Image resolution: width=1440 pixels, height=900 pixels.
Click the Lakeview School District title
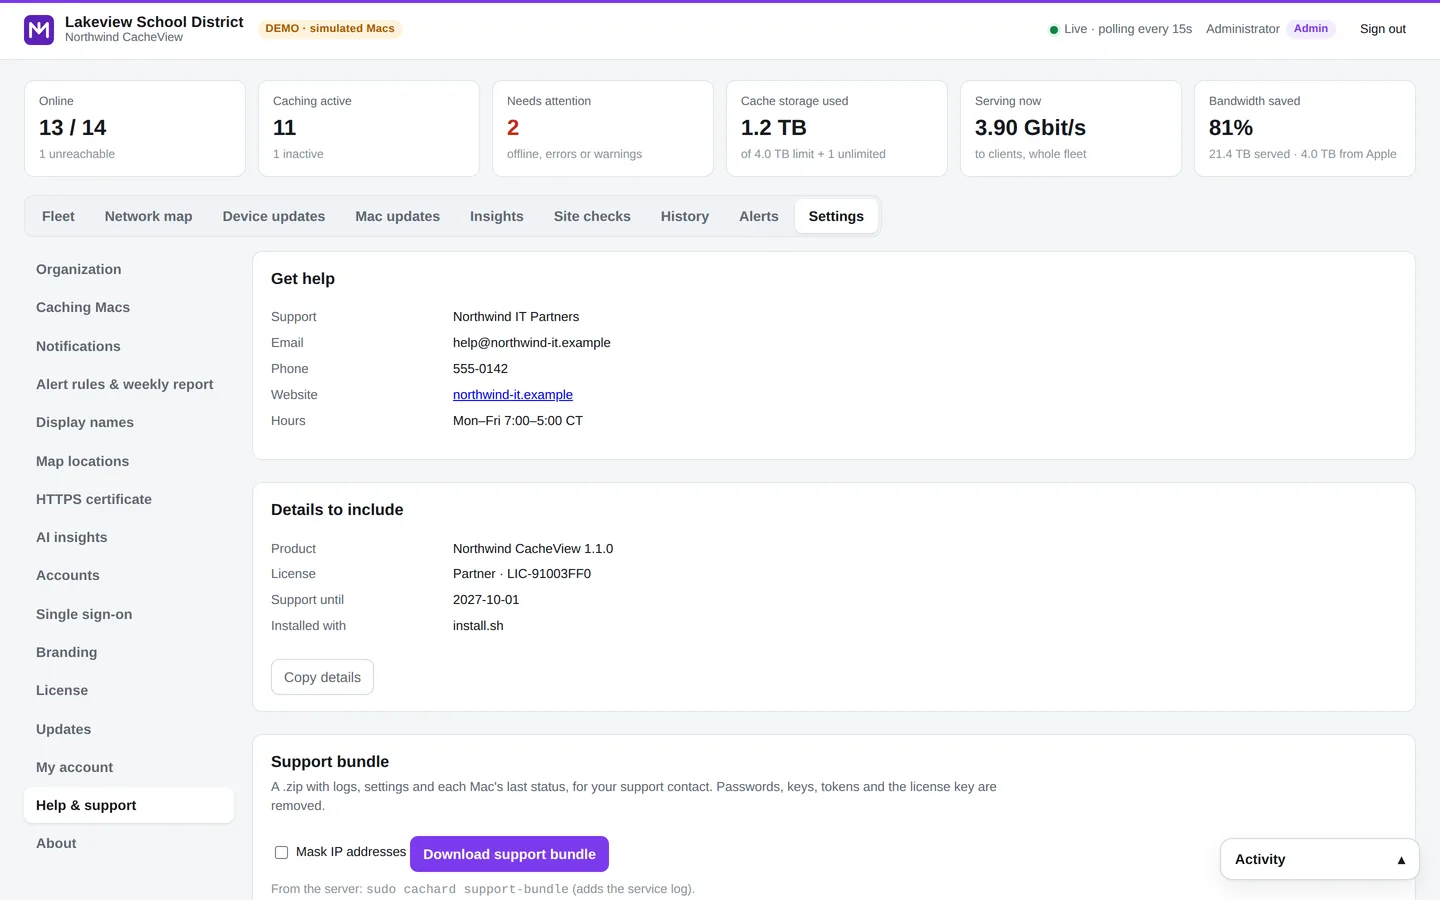[x=154, y=22]
